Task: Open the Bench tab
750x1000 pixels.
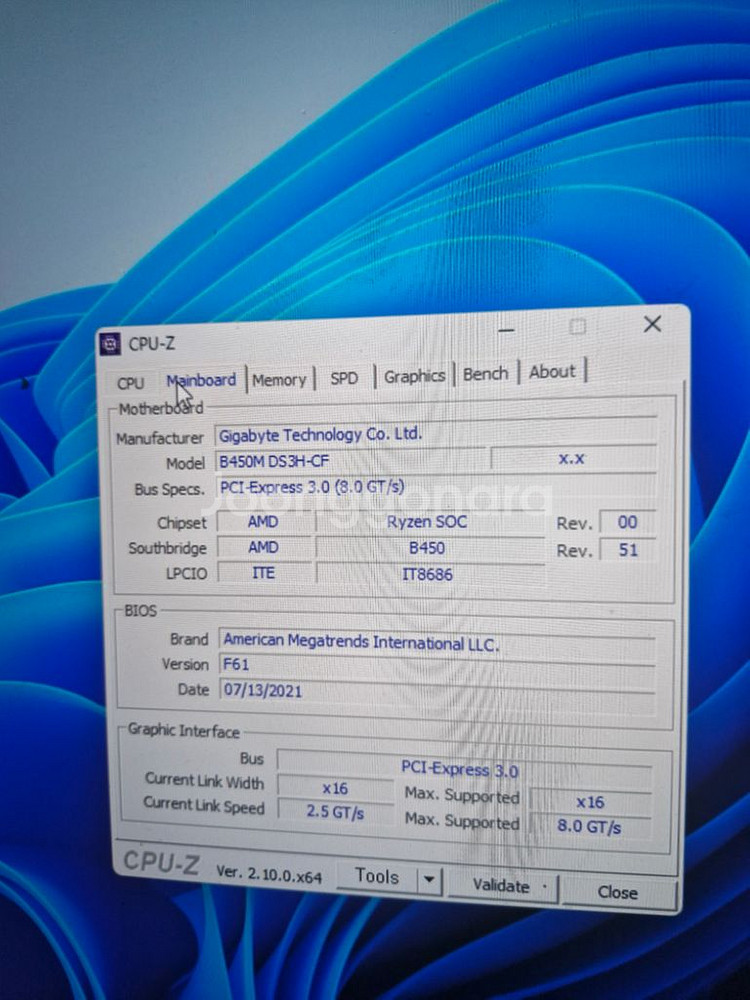Action: click(x=485, y=374)
